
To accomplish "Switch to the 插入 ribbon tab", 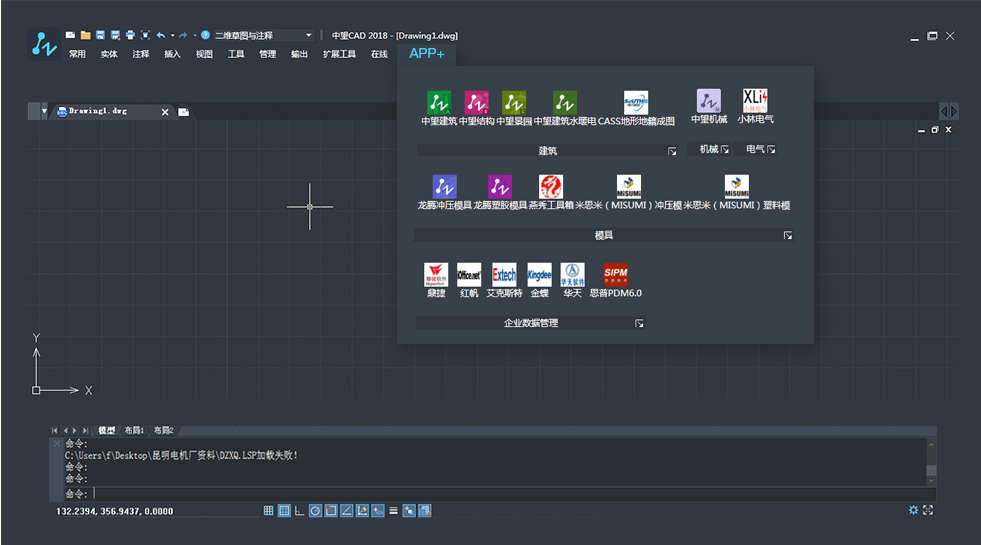I will (172, 54).
